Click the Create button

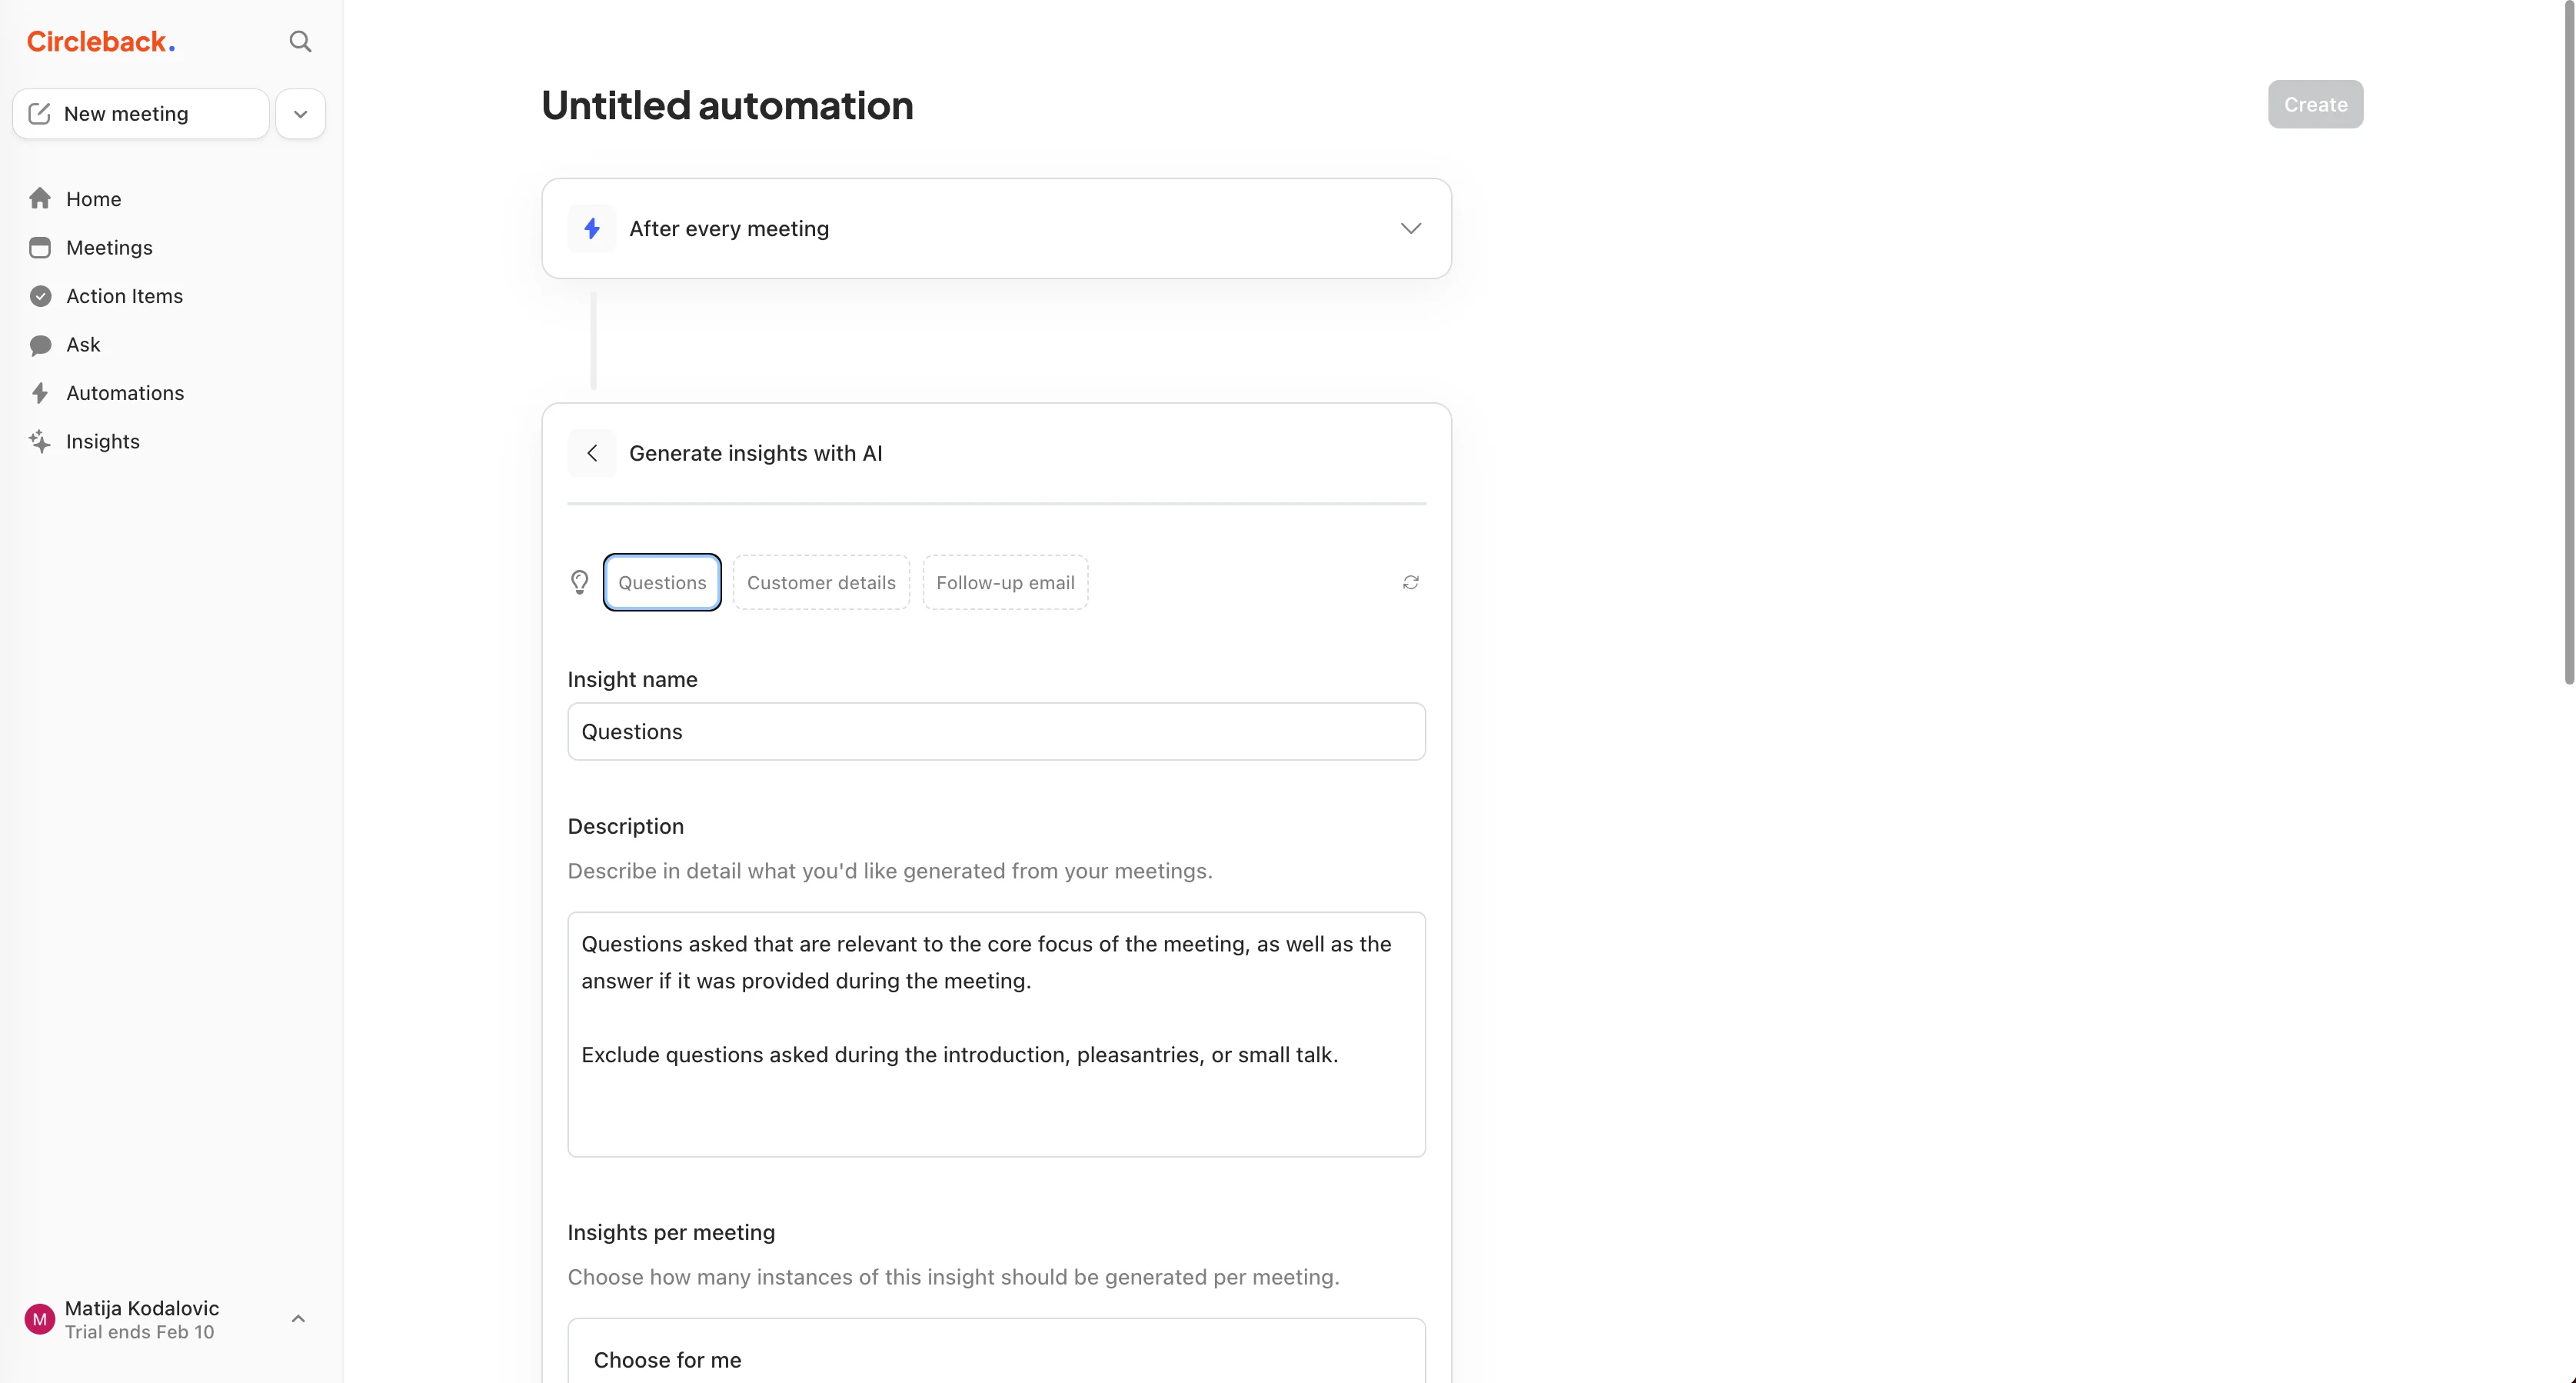pyautogui.click(x=2314, y=104)
